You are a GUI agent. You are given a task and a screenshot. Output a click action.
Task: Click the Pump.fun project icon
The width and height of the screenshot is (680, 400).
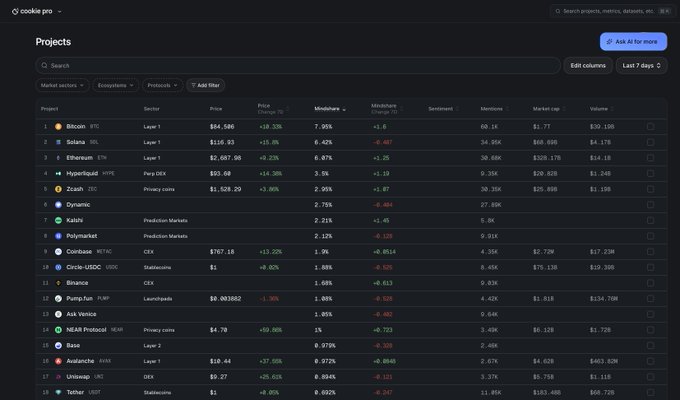58,298
